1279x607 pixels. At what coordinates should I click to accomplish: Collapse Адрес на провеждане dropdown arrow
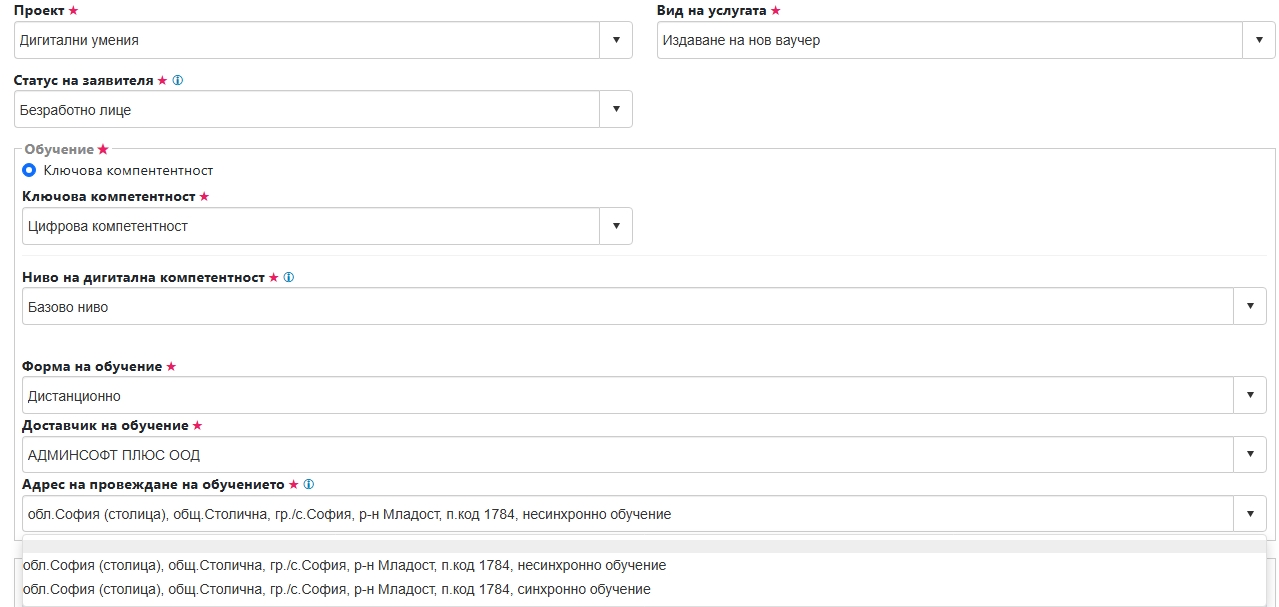[x=1250, y=514]
